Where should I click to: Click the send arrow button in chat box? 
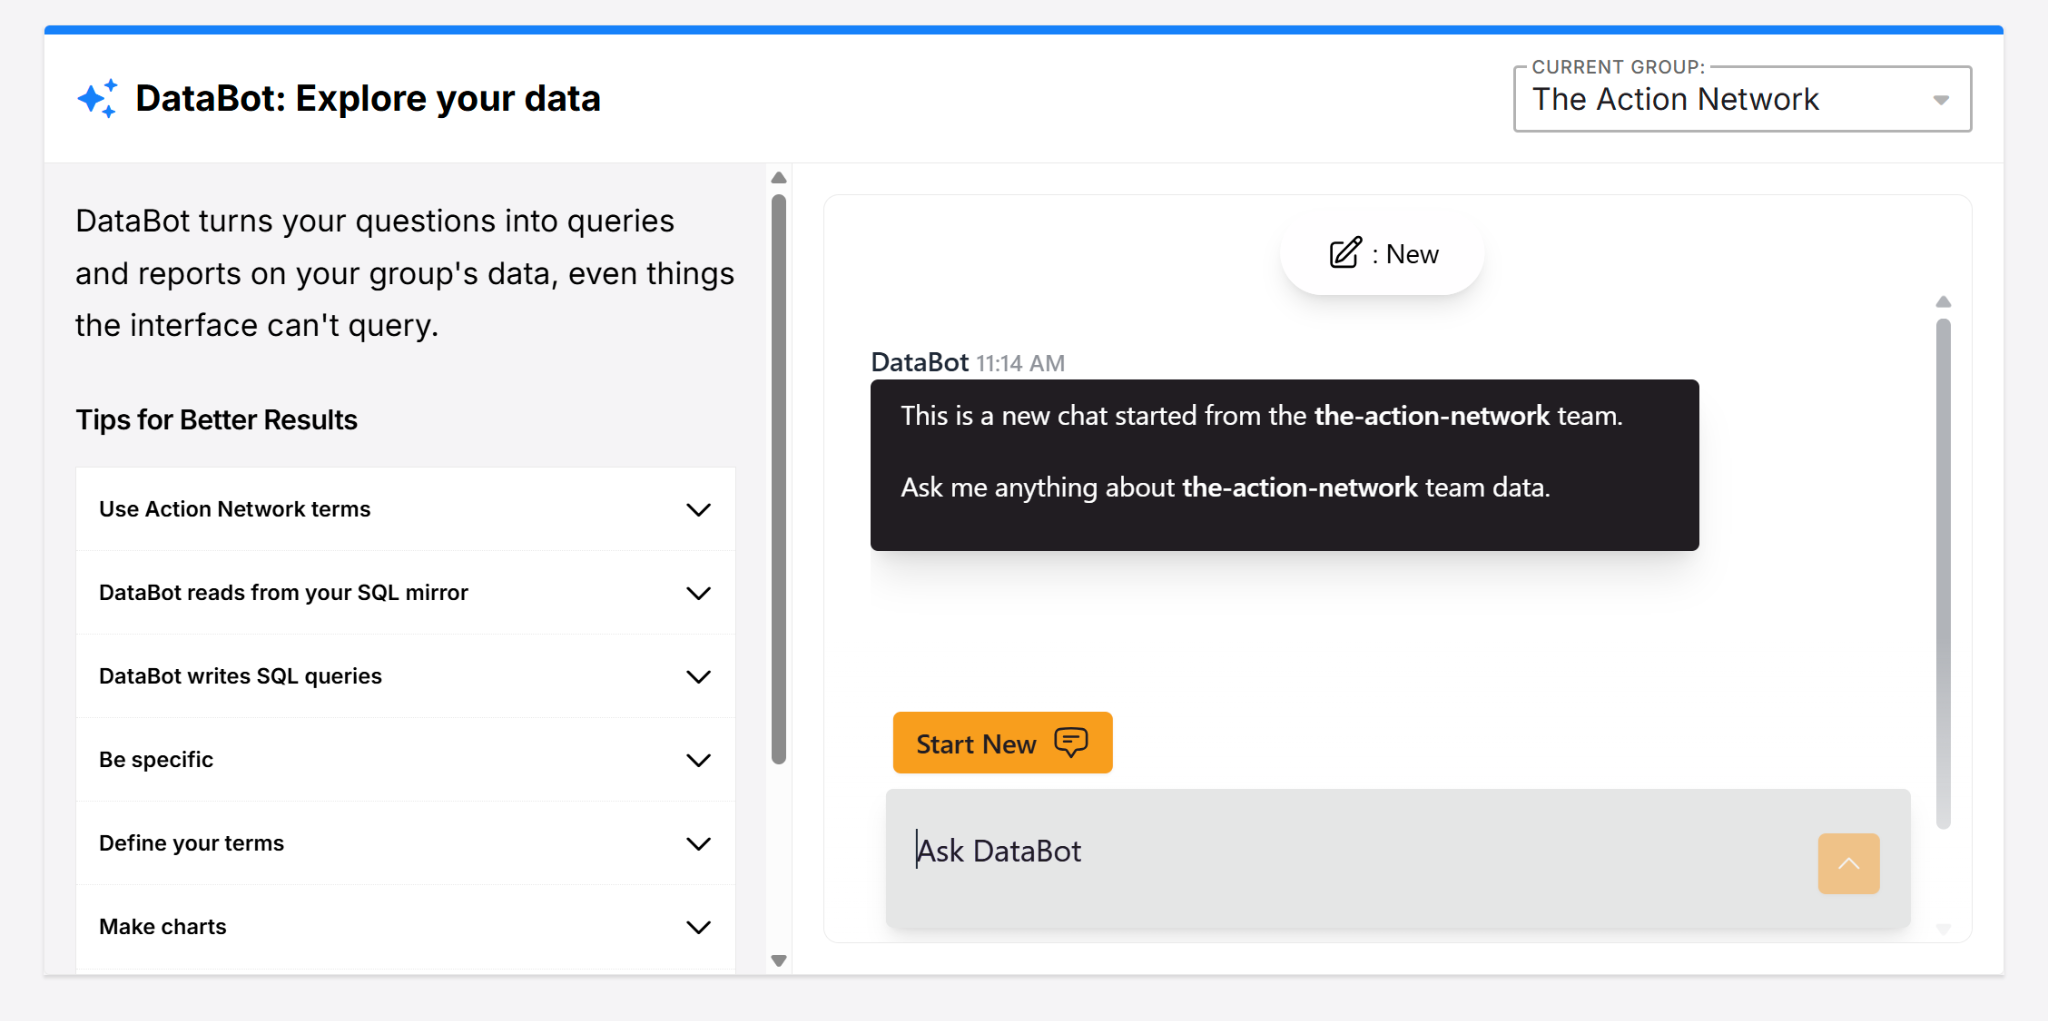1848,863
